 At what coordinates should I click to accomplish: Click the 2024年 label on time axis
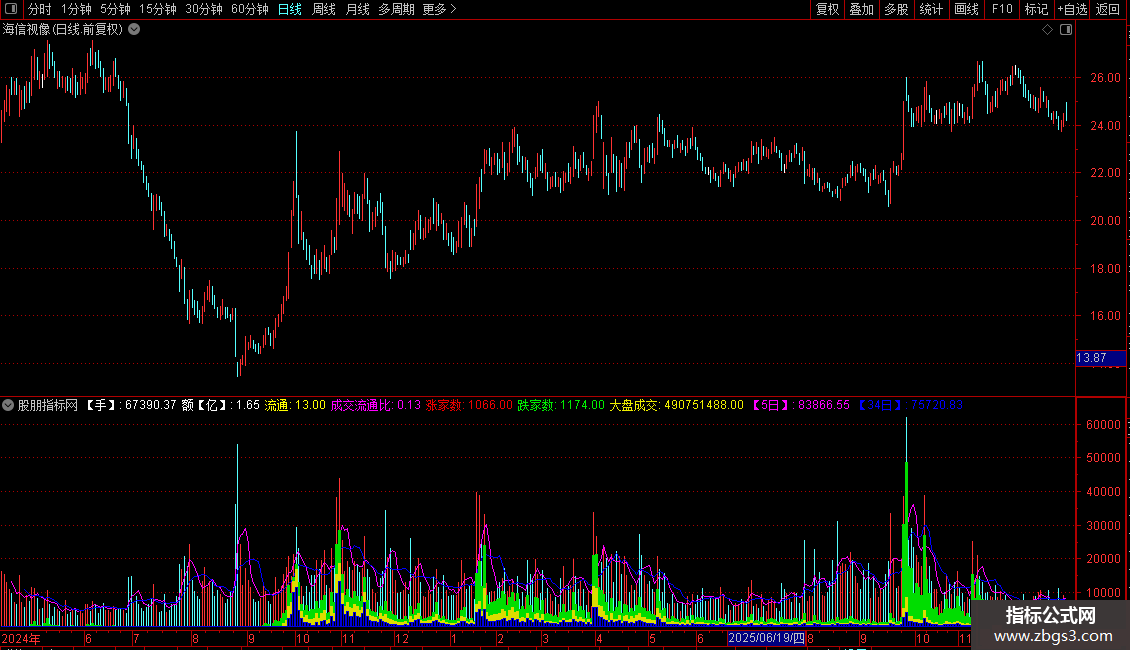[21, 638]
